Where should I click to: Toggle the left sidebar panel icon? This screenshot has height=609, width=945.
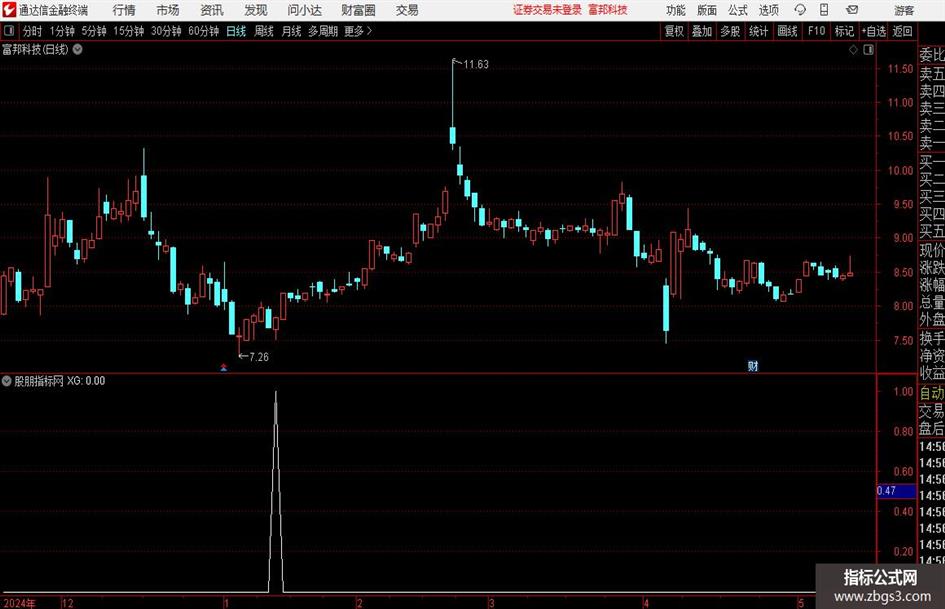coord(8,31)
